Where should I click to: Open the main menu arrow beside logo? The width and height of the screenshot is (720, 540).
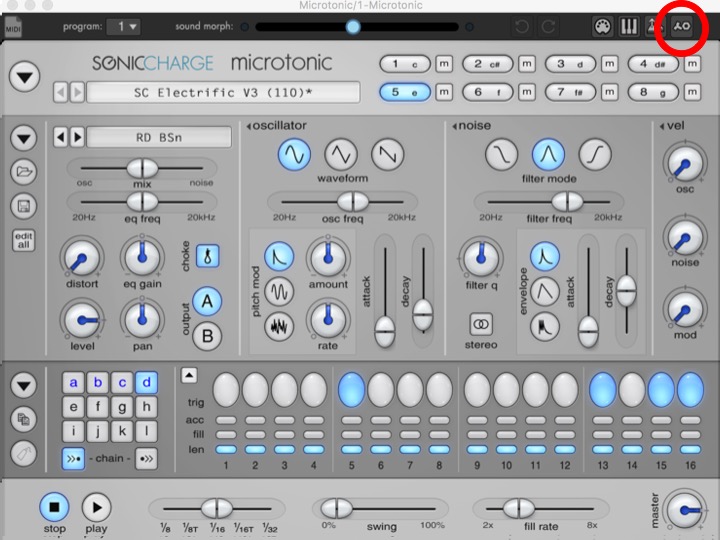[x=24, y=77]
